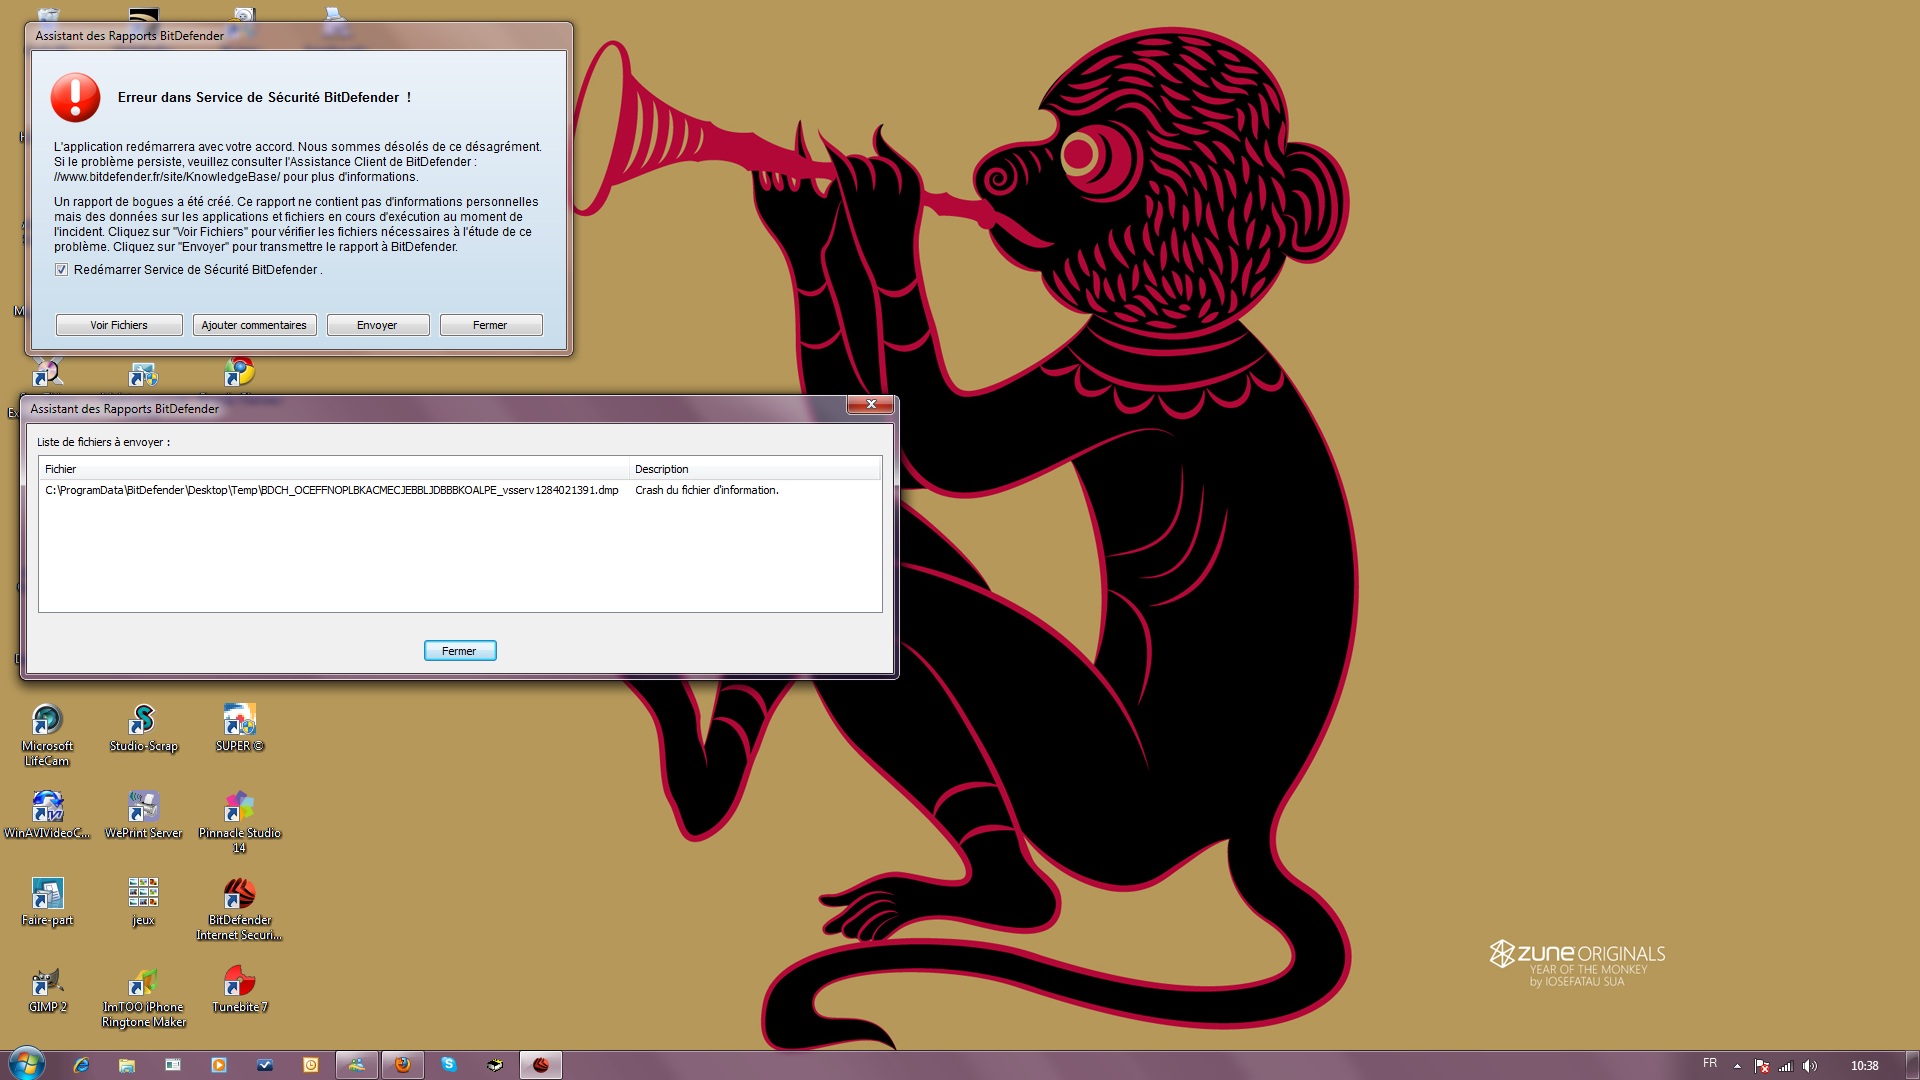1920x1080 pixels.
Task: Open Windows Media Player from taskbar
Action: 219,1065
